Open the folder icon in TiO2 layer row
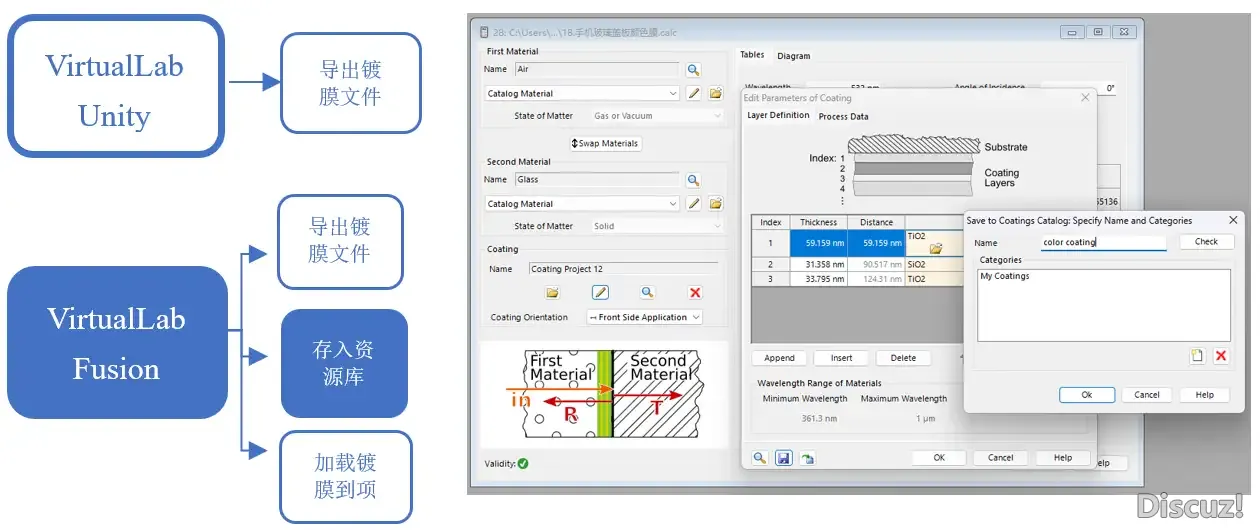 (x=936, y=249)
